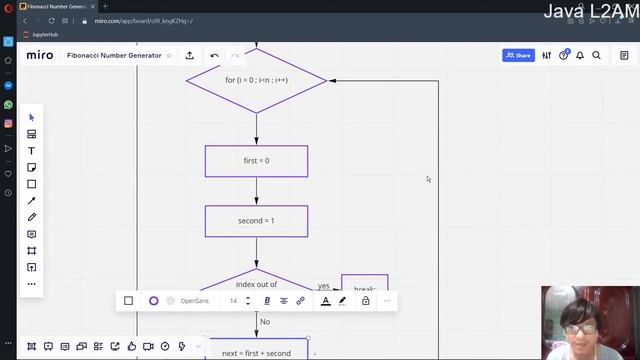Click the font size 14 field

coord(233,301)
